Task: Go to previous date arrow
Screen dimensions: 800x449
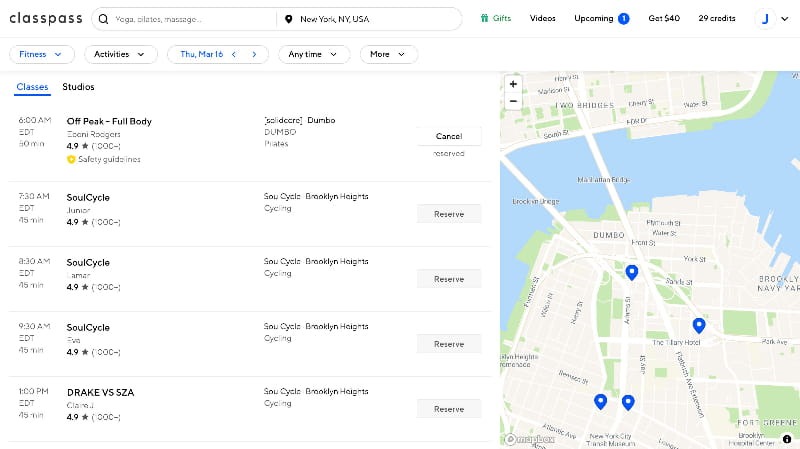Action: [234, 54]
